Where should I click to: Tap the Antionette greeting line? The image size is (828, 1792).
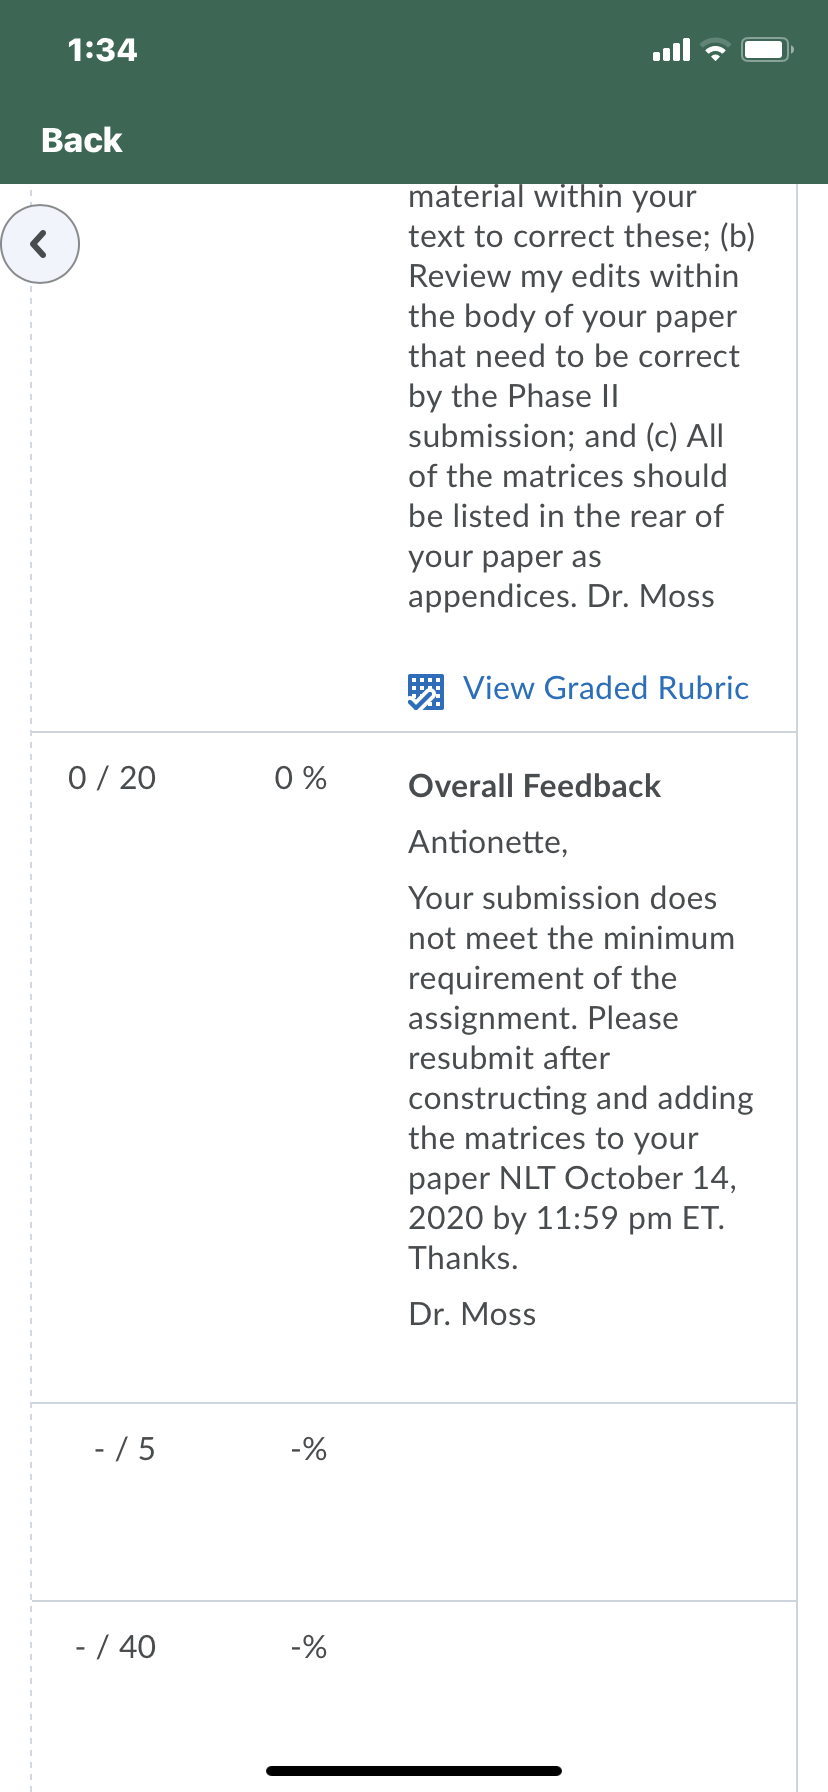[488, 842]
